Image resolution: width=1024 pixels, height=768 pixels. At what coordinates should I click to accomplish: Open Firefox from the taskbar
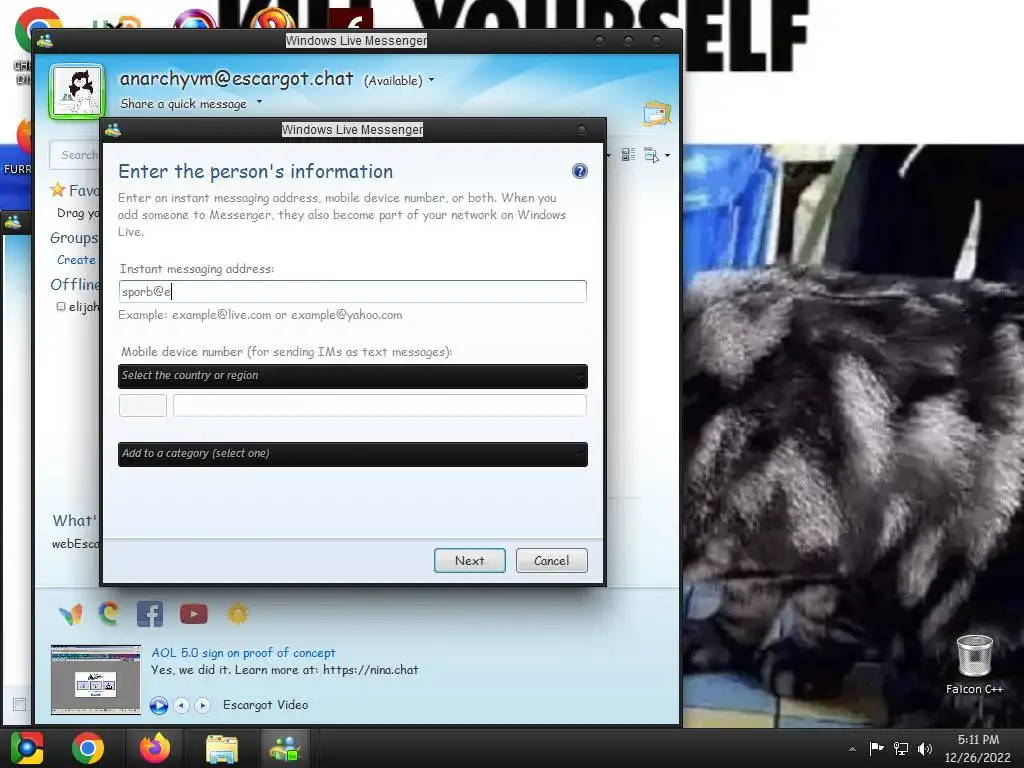(155, 748)
